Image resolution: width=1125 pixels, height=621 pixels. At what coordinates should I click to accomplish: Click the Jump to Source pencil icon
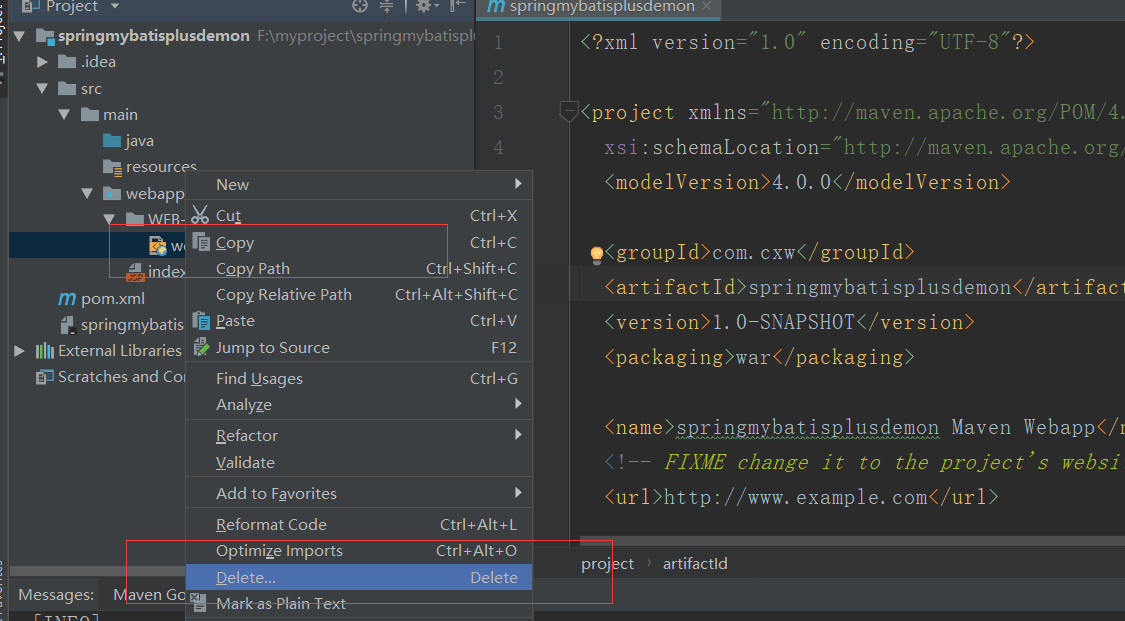pyautogui.click(x=202, y=347)
